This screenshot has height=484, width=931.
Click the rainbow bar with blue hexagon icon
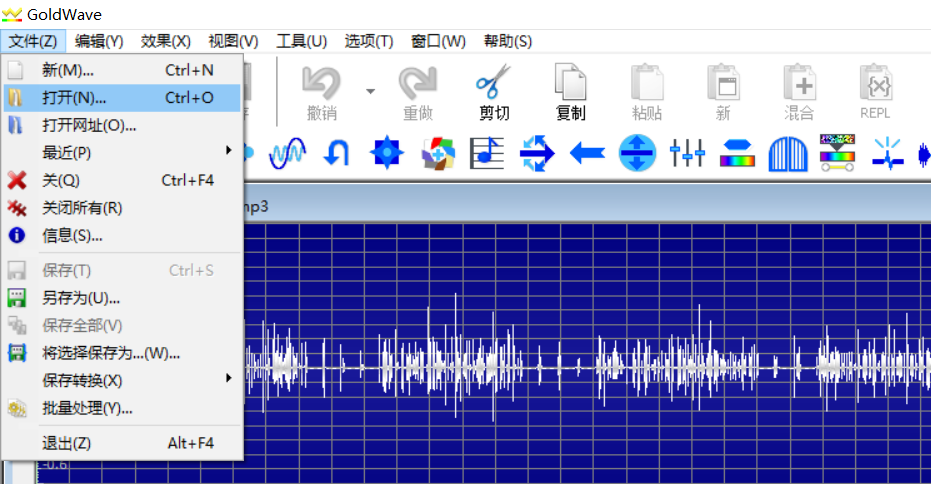[737, 153]
